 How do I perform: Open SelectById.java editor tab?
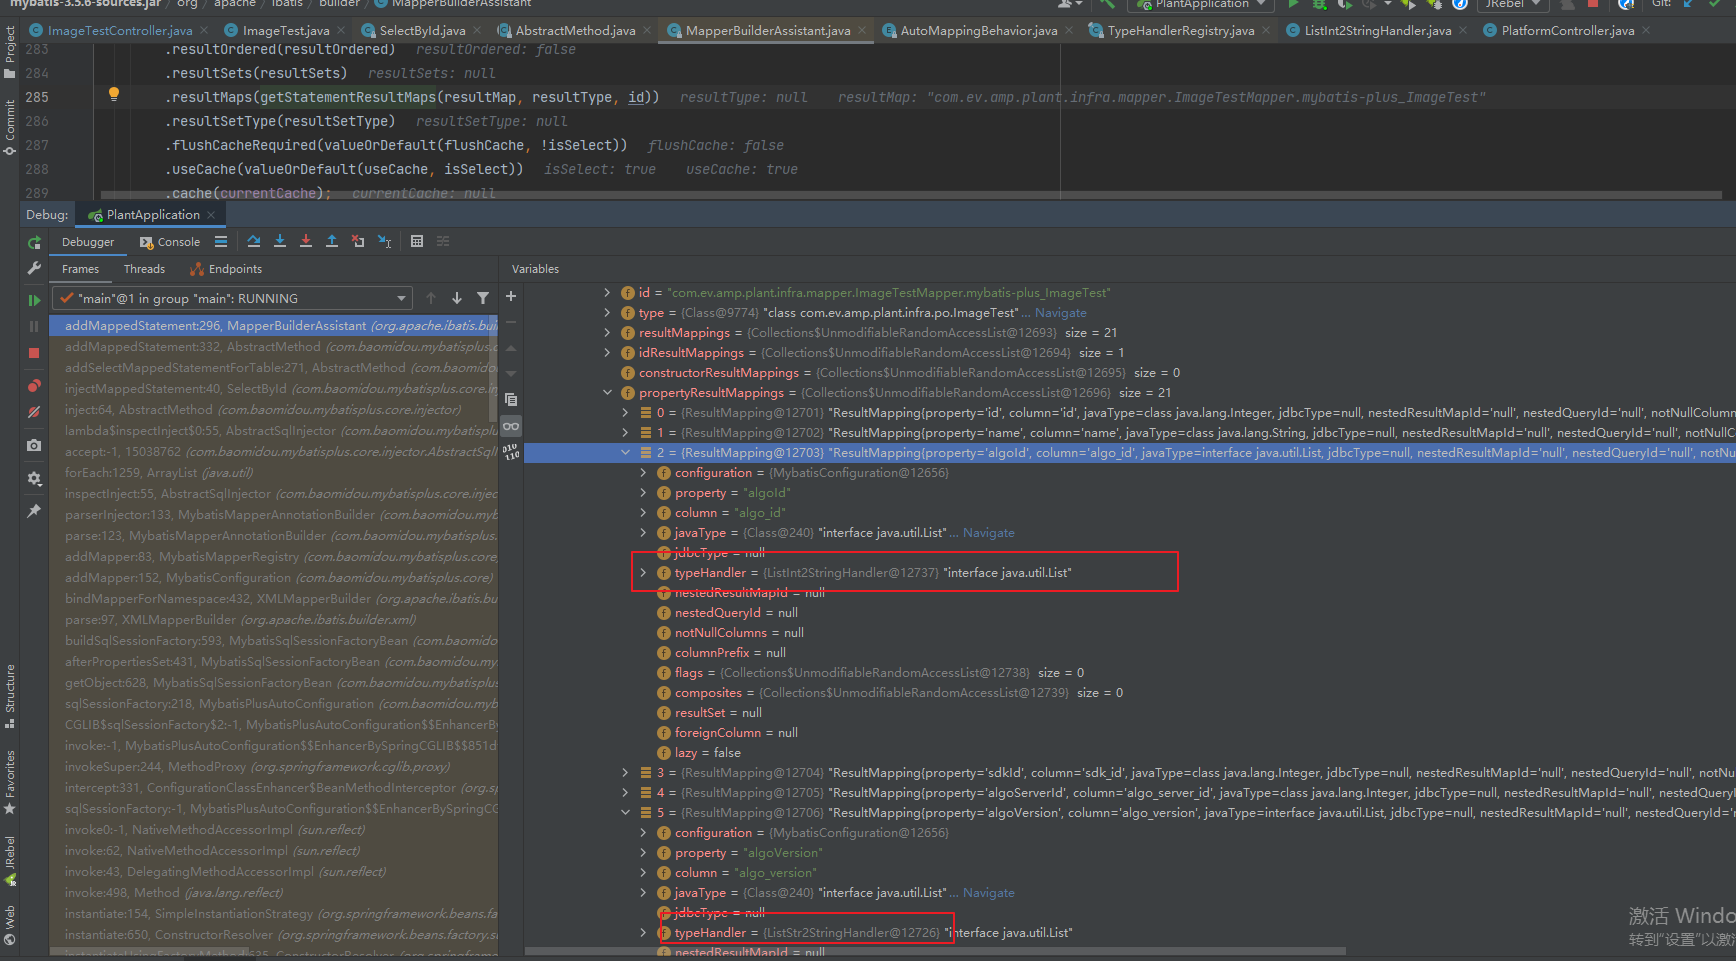422,31
